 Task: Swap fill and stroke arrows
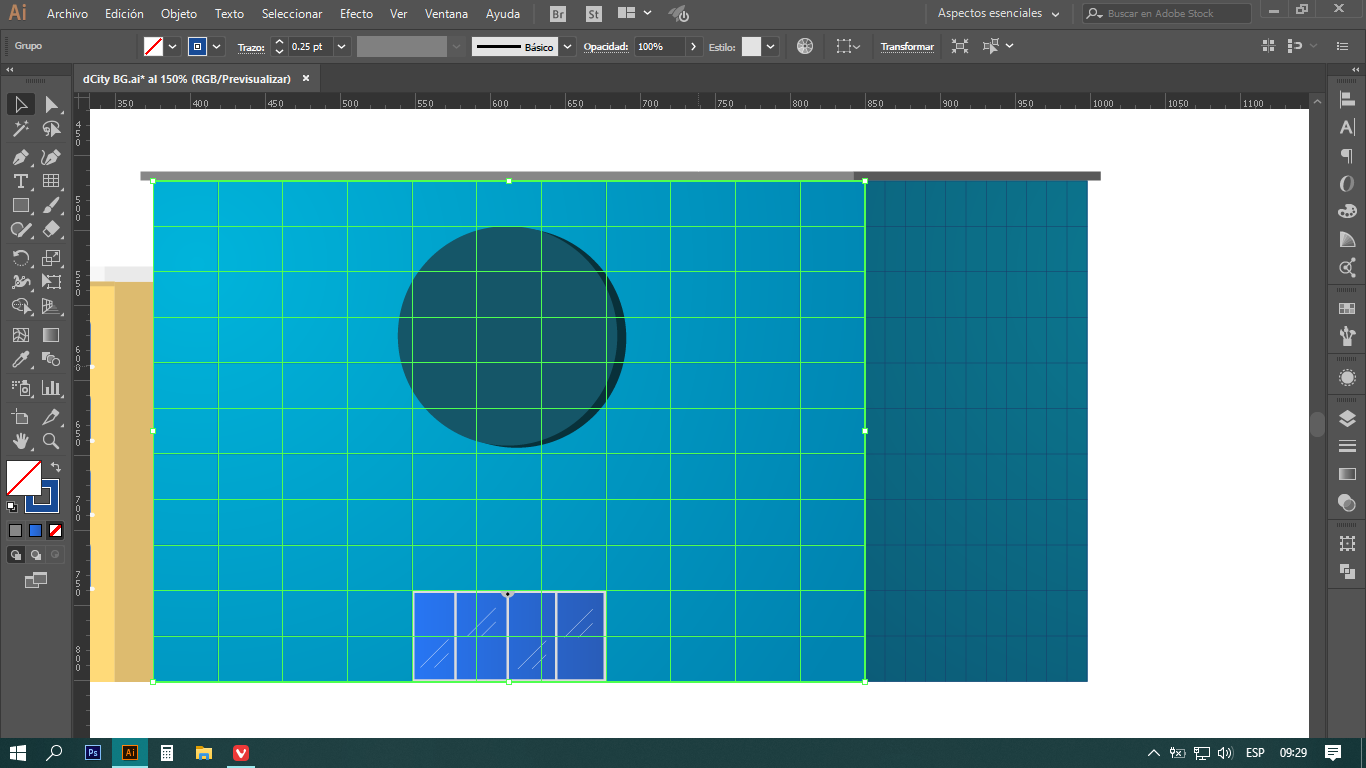coord(56,467)
